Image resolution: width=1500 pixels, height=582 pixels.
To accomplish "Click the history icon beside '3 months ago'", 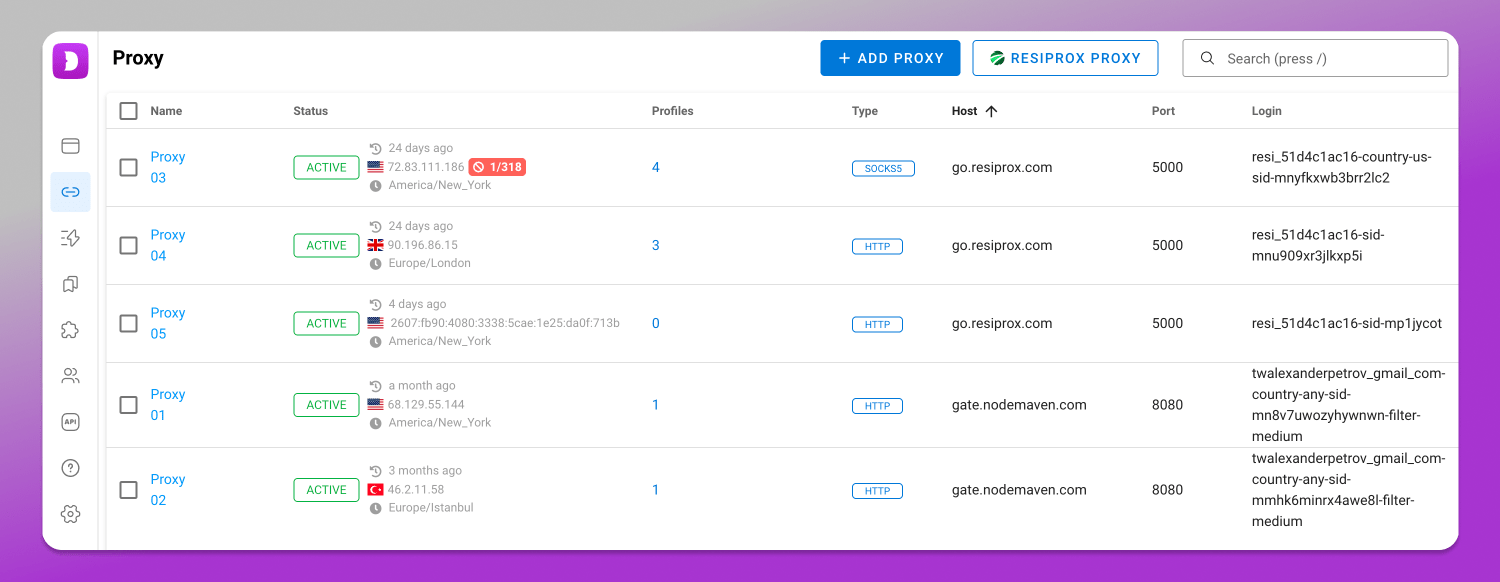I will point(376,471).
